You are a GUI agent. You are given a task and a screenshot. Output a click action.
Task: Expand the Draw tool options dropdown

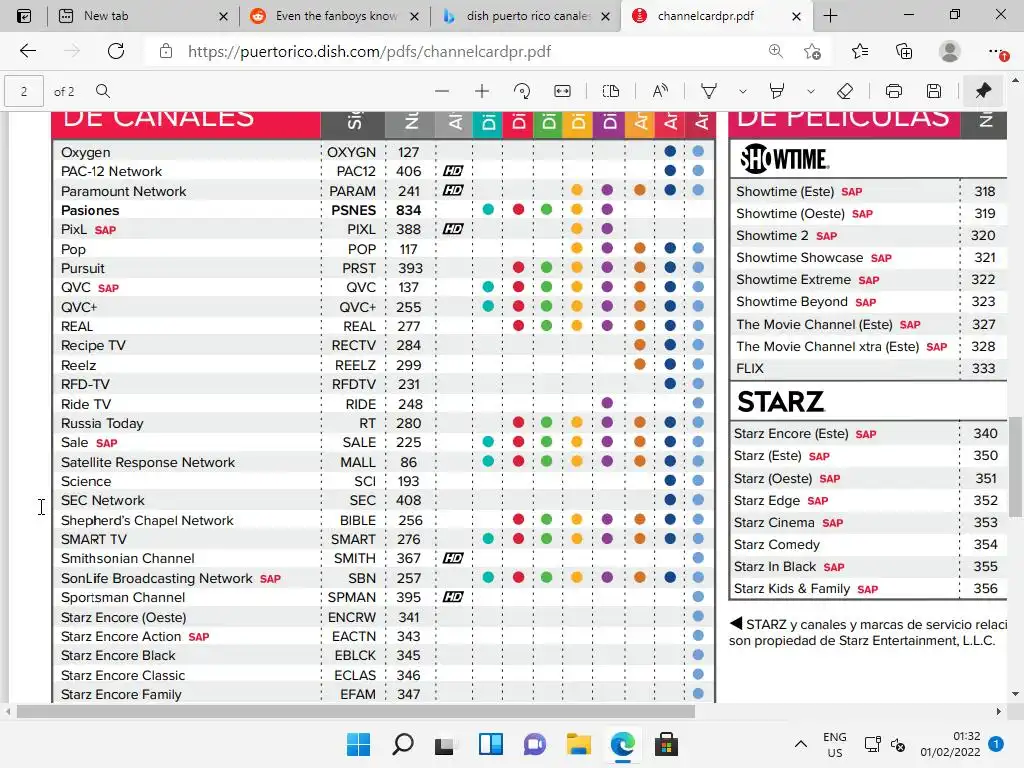pos(743,91)
